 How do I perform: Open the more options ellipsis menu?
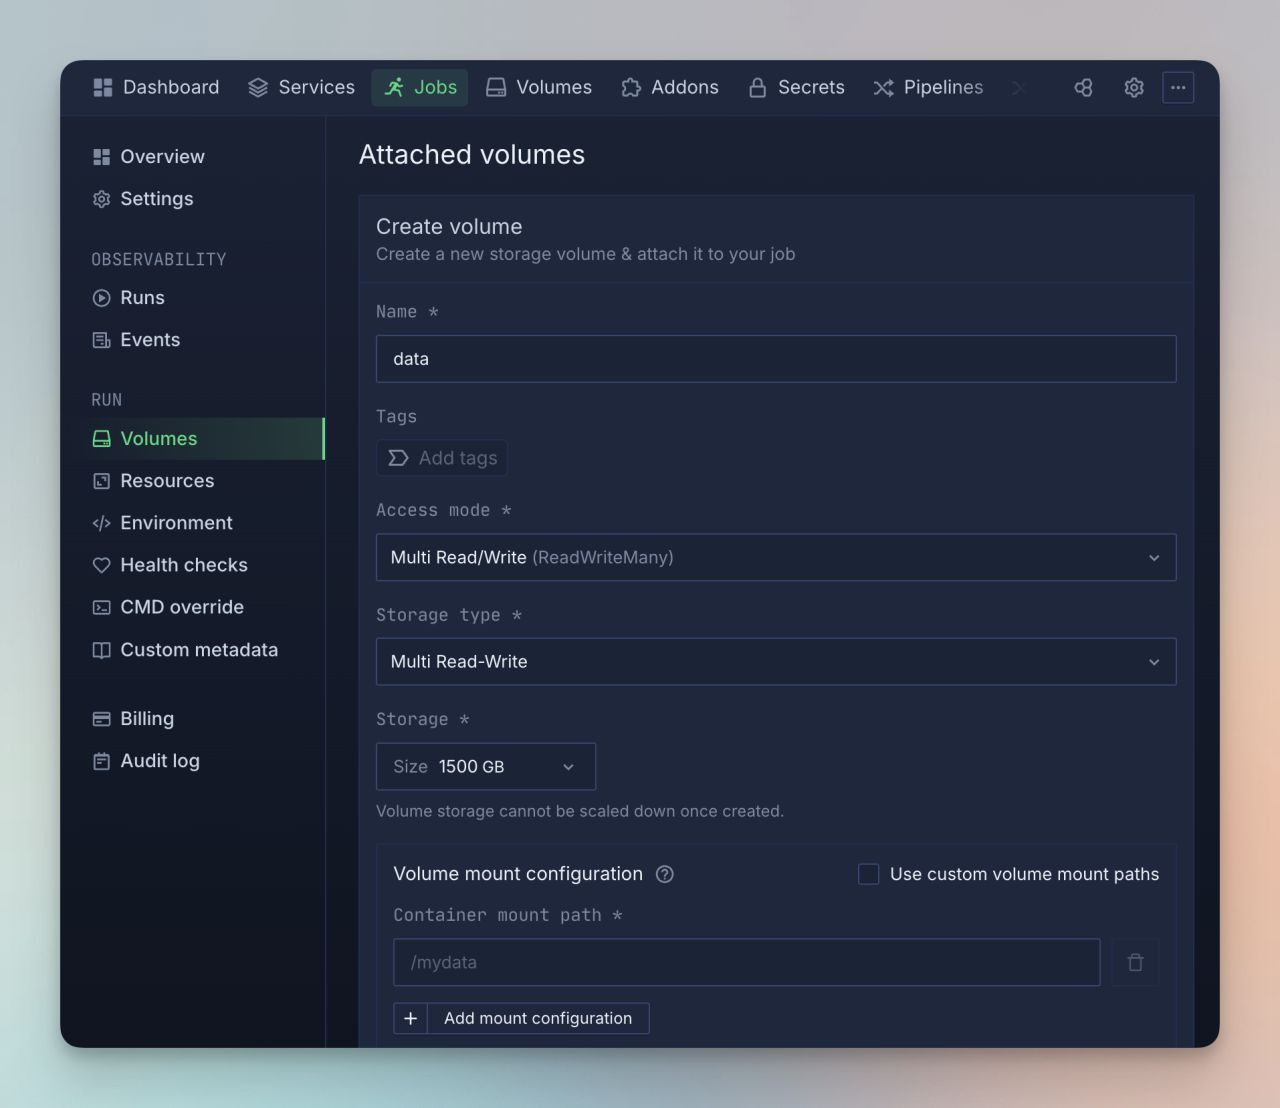click(1178, 88)
